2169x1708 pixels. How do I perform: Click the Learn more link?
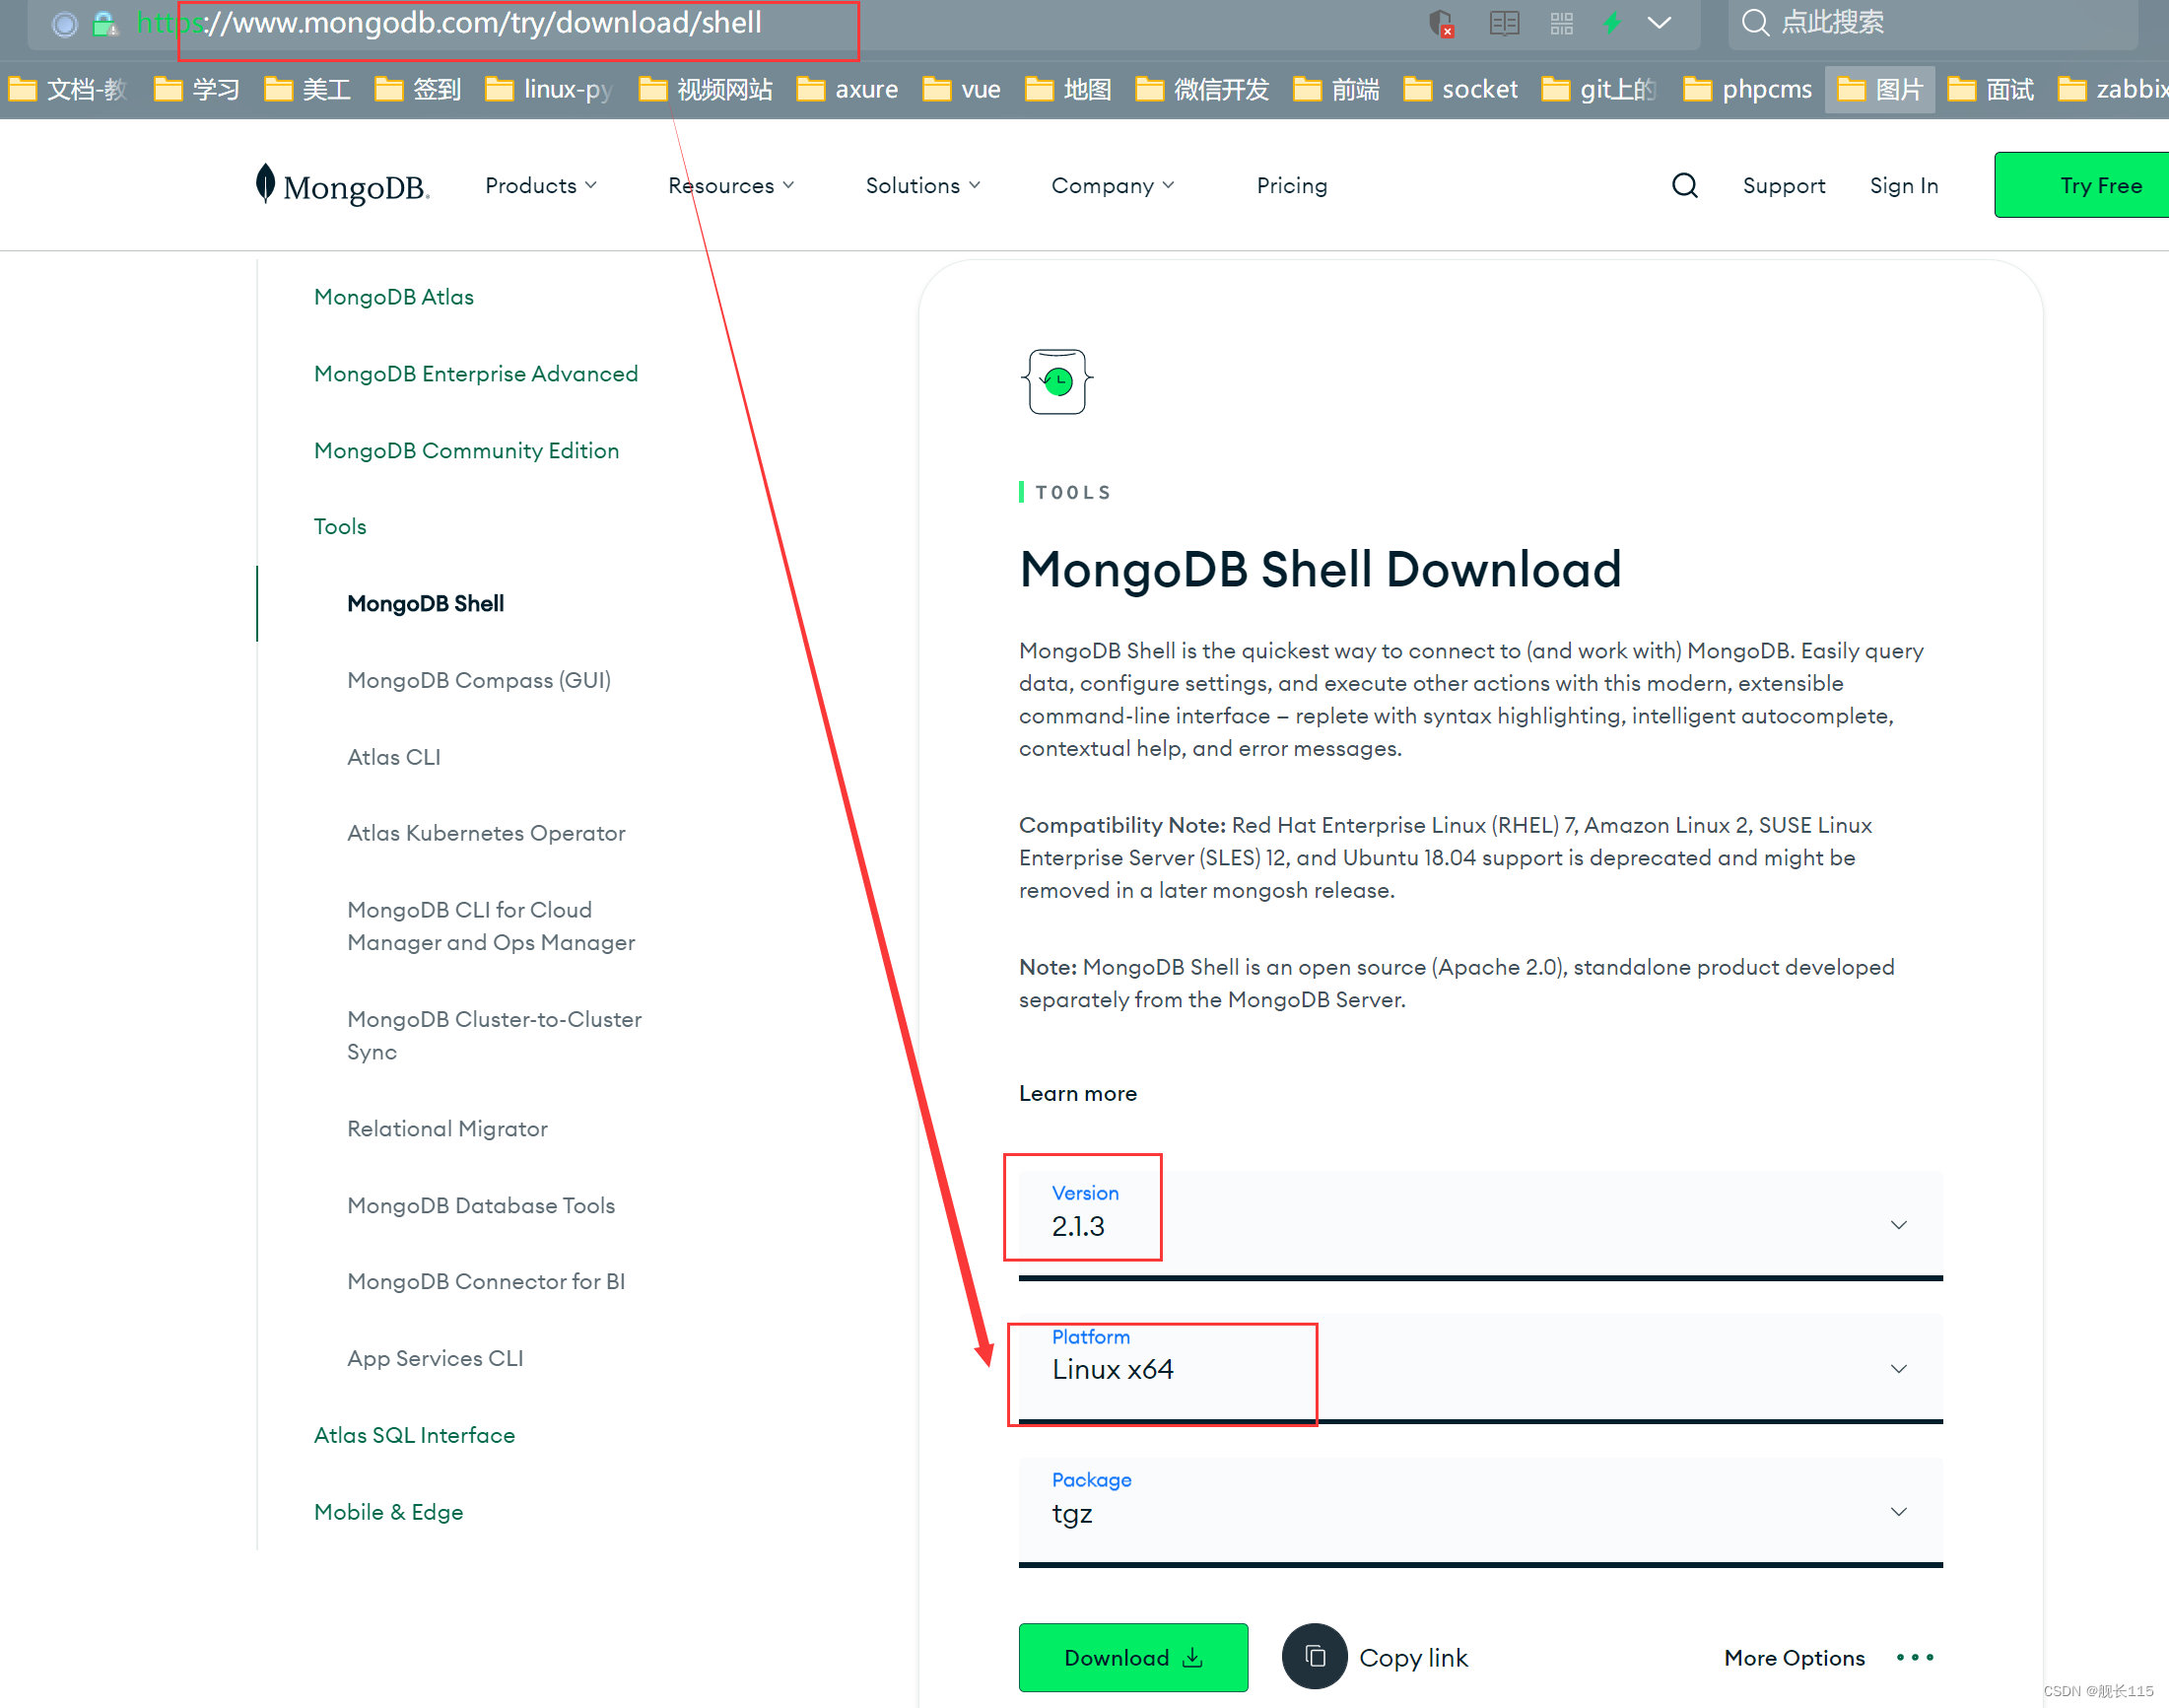point(1077,1092)
